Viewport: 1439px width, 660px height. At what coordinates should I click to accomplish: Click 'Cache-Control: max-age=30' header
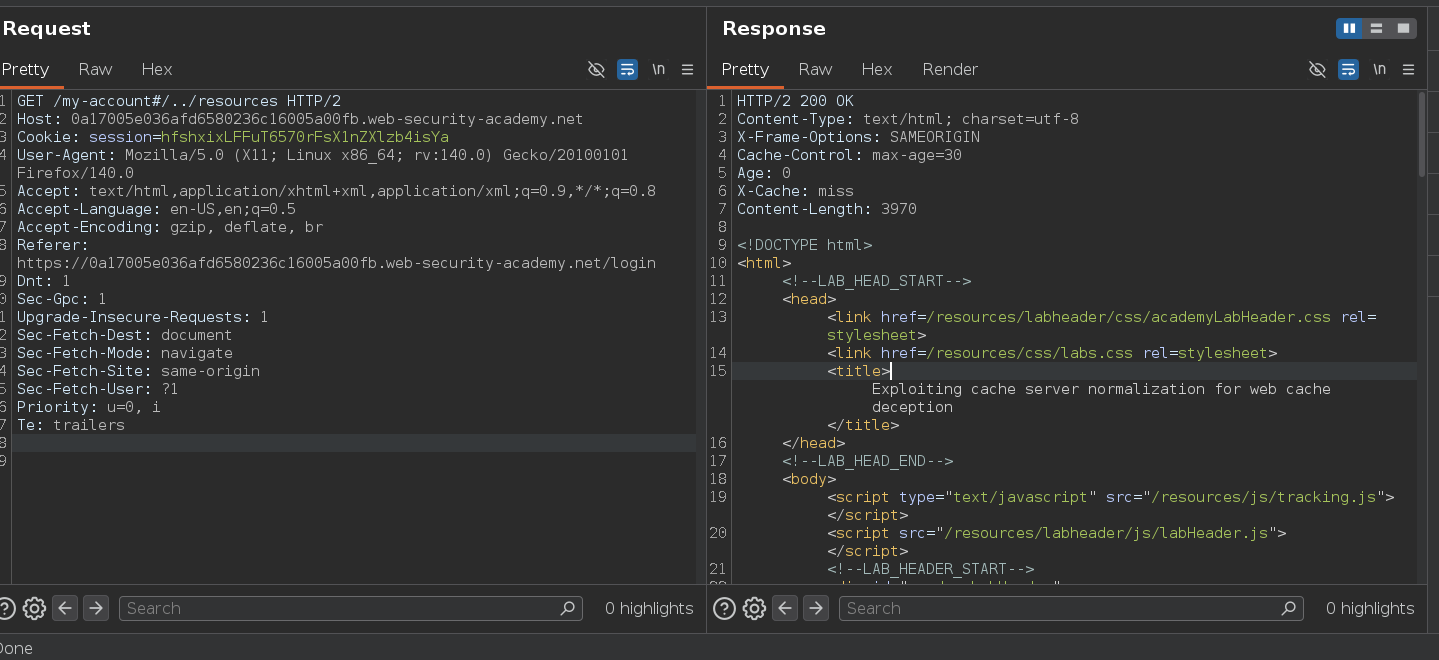click(x=849, y=155)
